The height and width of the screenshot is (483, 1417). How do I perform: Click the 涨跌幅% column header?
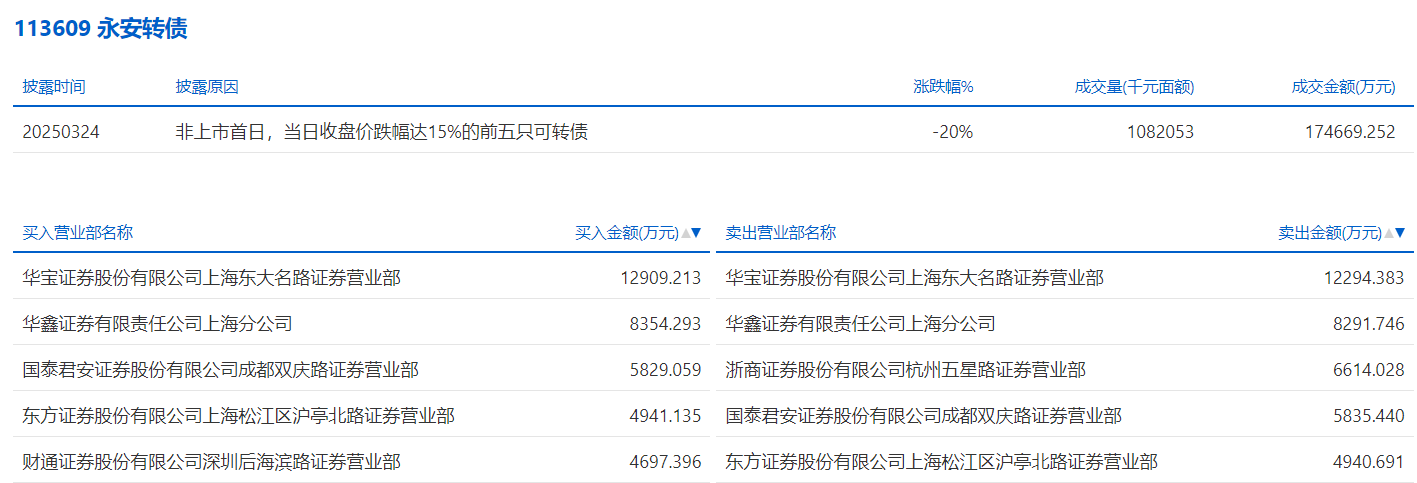[943, 87]
